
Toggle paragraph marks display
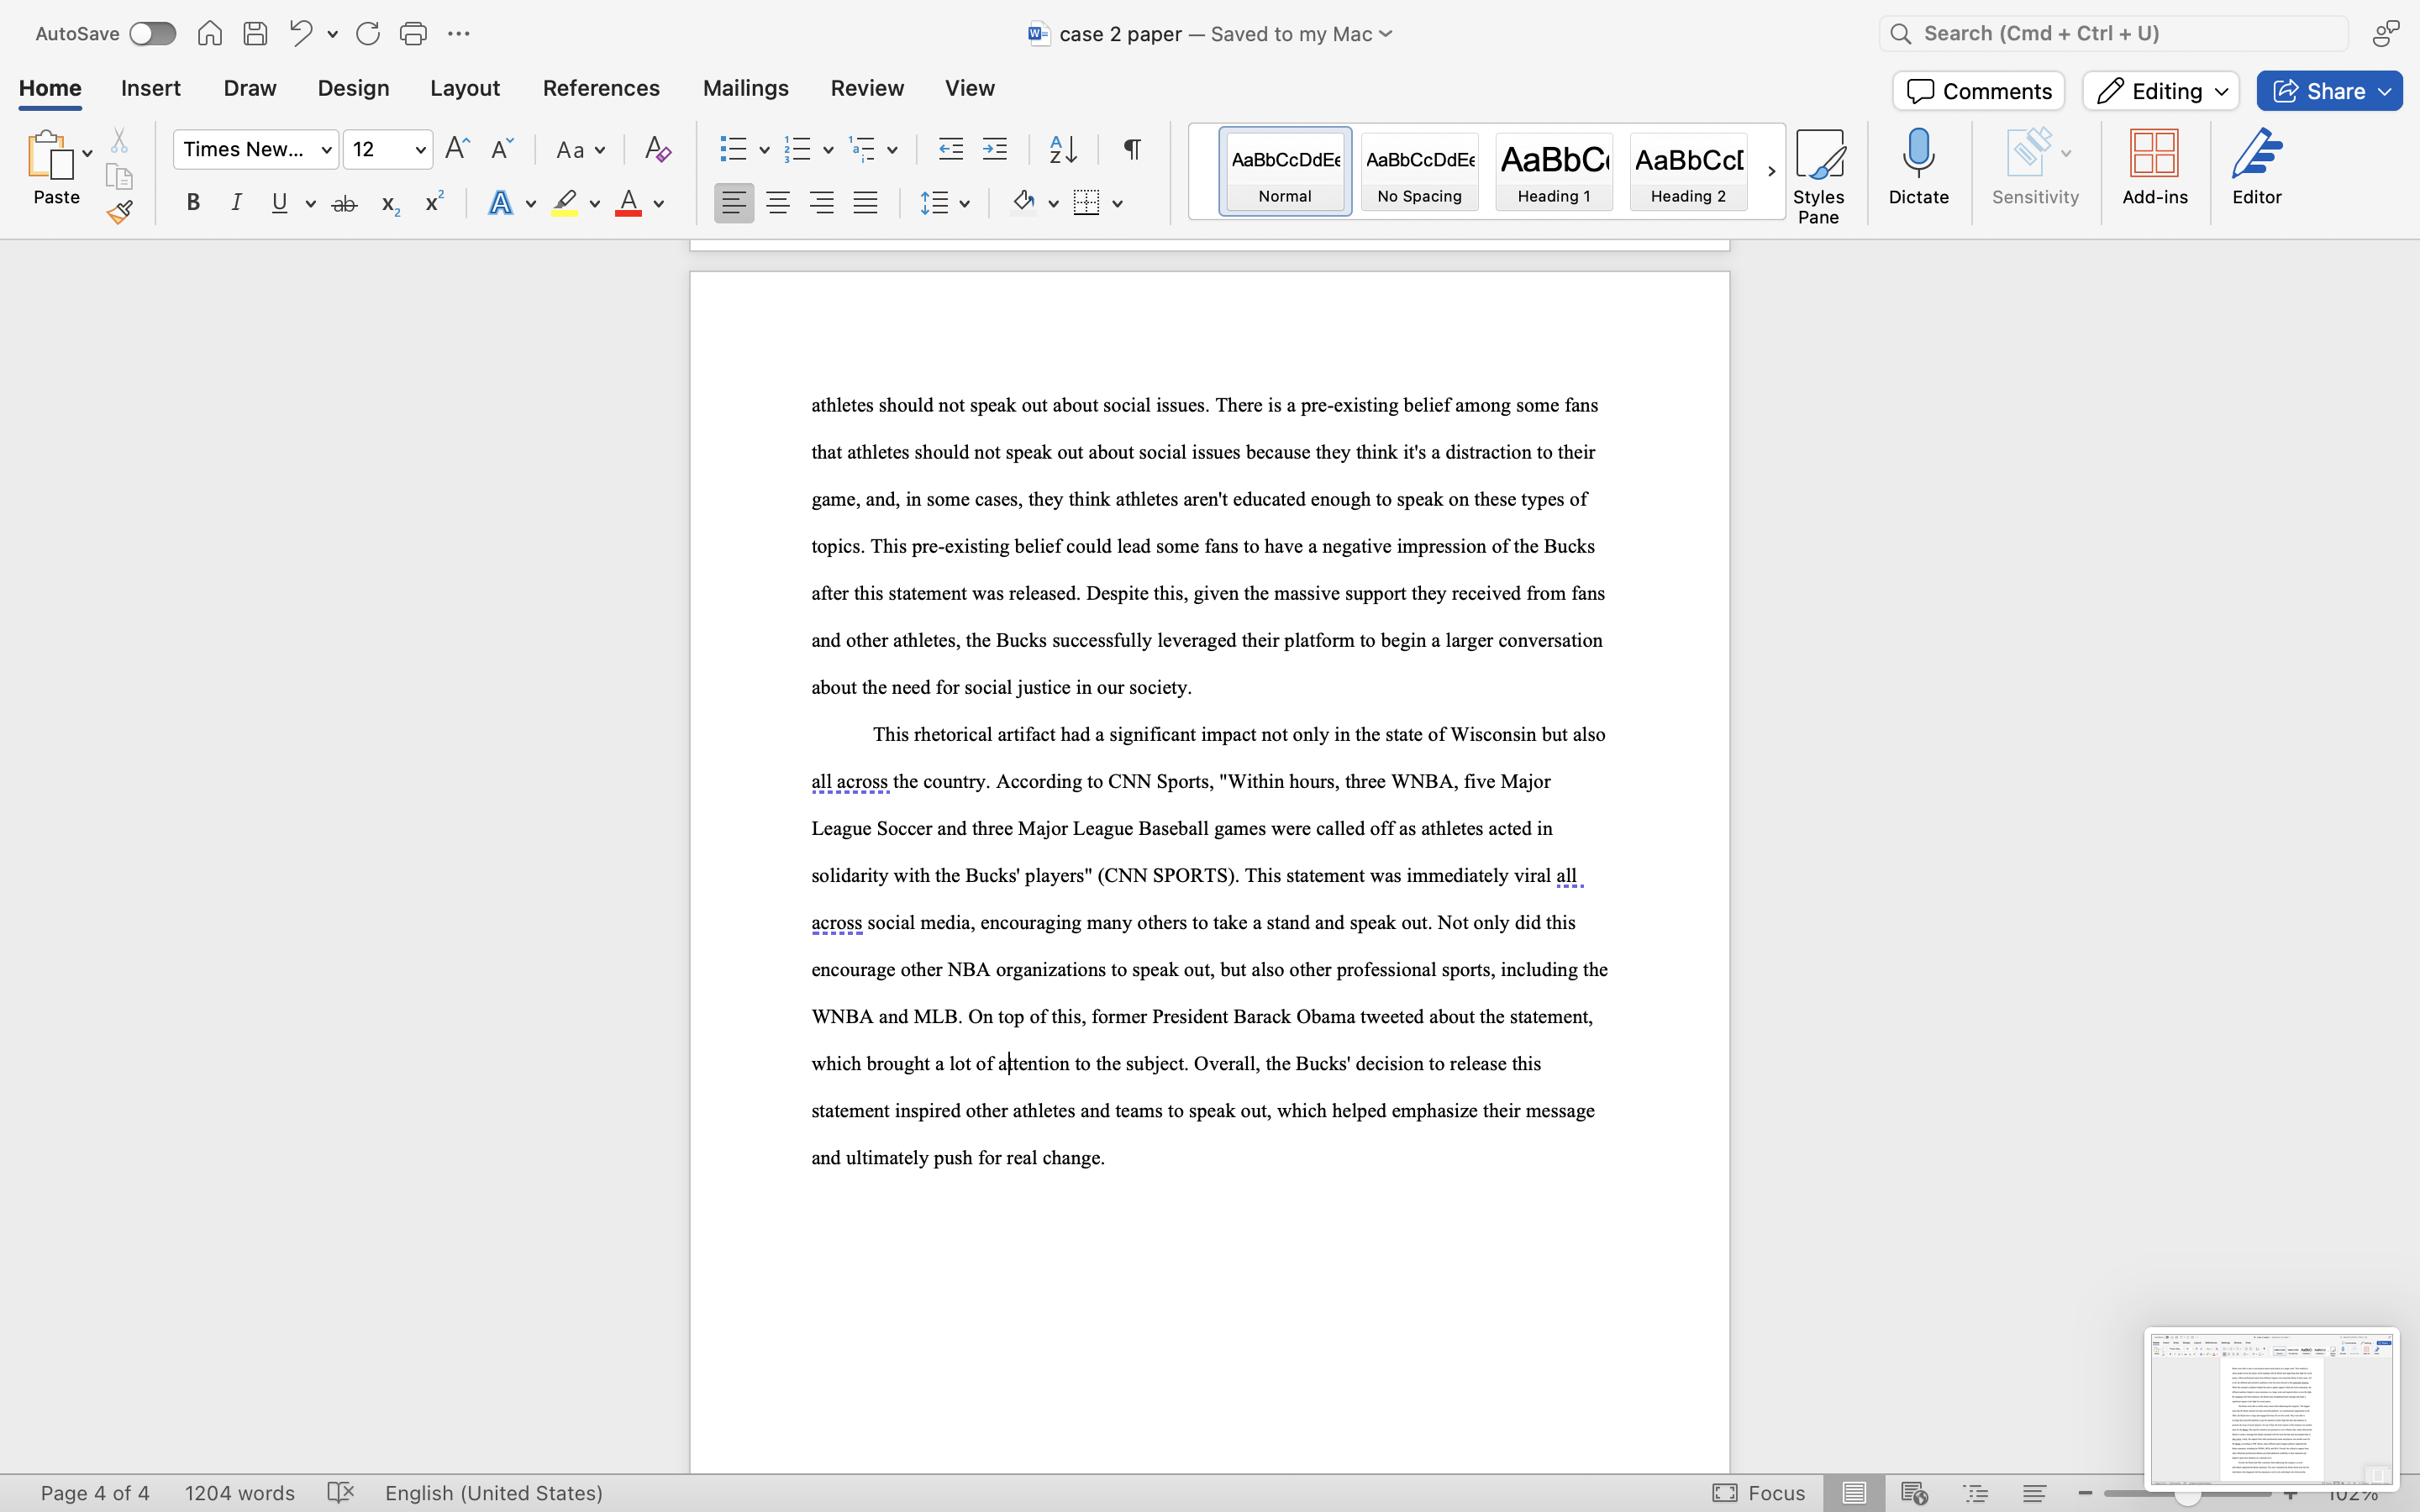(1131, 149)
